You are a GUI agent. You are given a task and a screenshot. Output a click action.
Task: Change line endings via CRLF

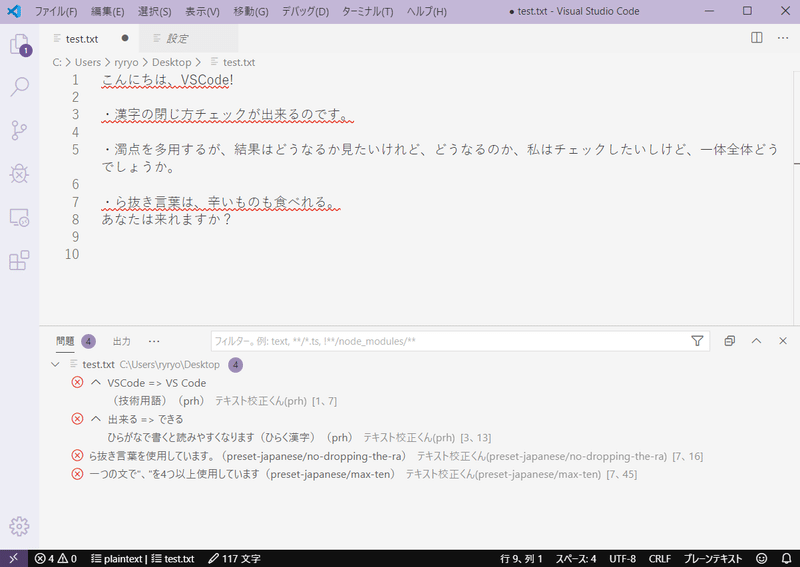[660, 559]
